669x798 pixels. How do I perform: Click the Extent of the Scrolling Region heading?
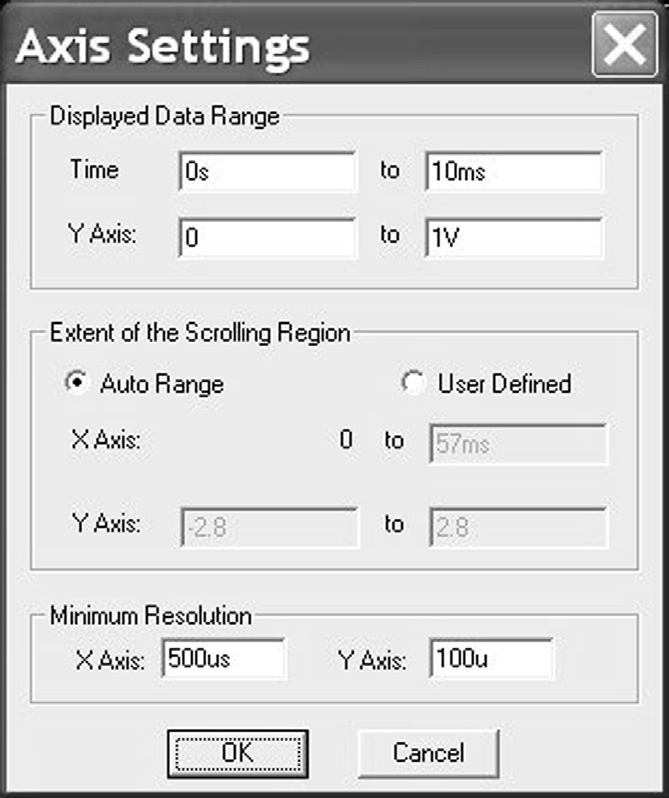[x=200, y=332]
